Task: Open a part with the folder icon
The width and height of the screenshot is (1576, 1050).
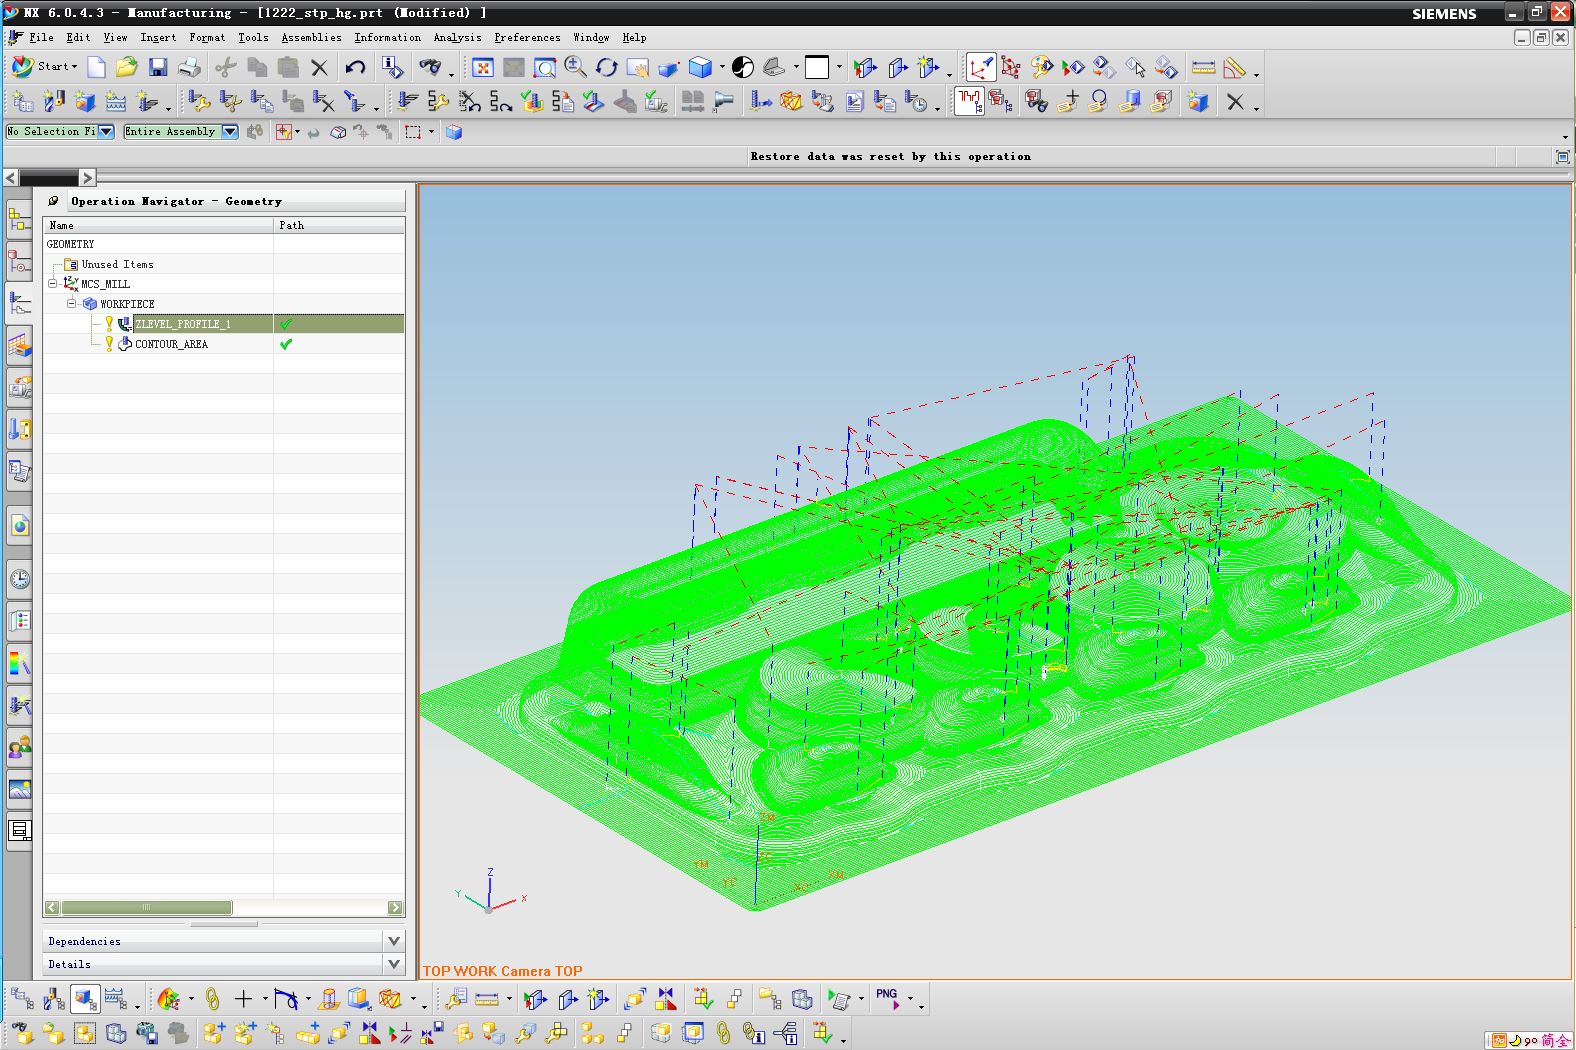Action: coord(126,67)
